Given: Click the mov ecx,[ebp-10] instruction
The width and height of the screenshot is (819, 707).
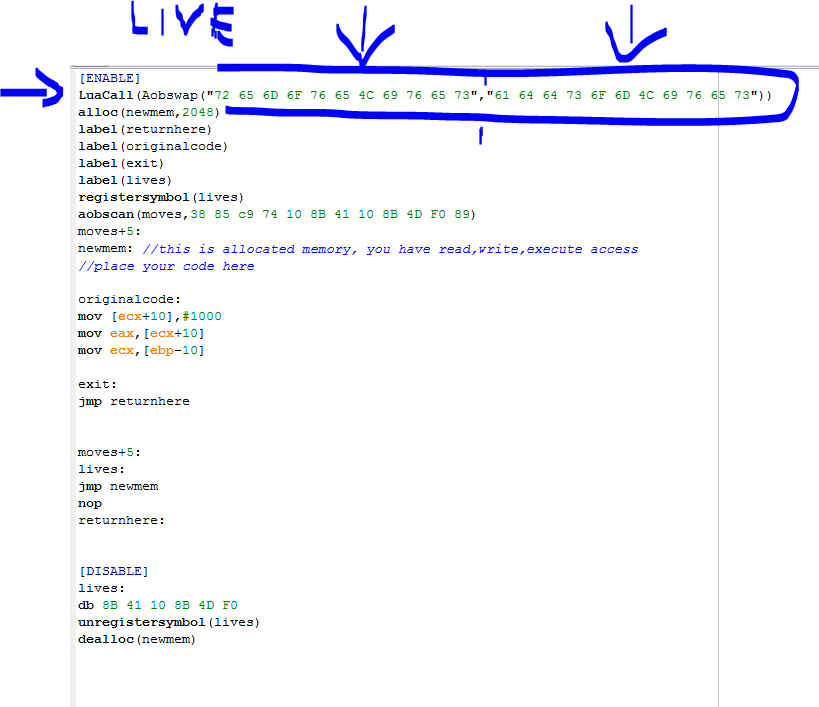Looking at the screenshot, I should tap(141, 350).
